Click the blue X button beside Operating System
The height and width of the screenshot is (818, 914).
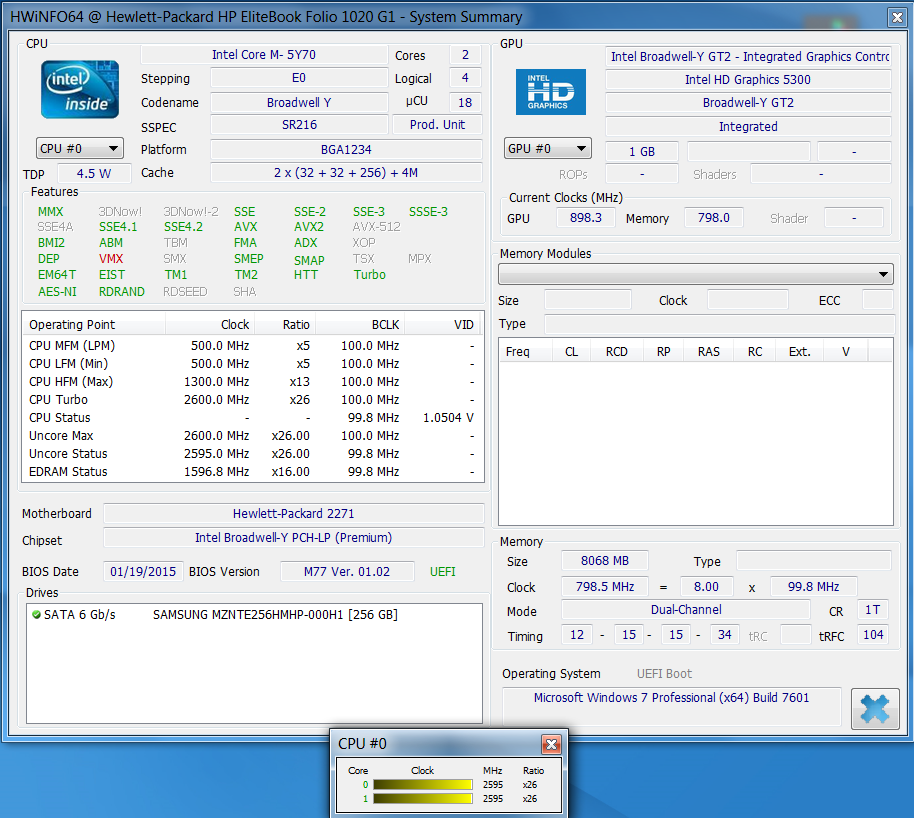(874, 708)
